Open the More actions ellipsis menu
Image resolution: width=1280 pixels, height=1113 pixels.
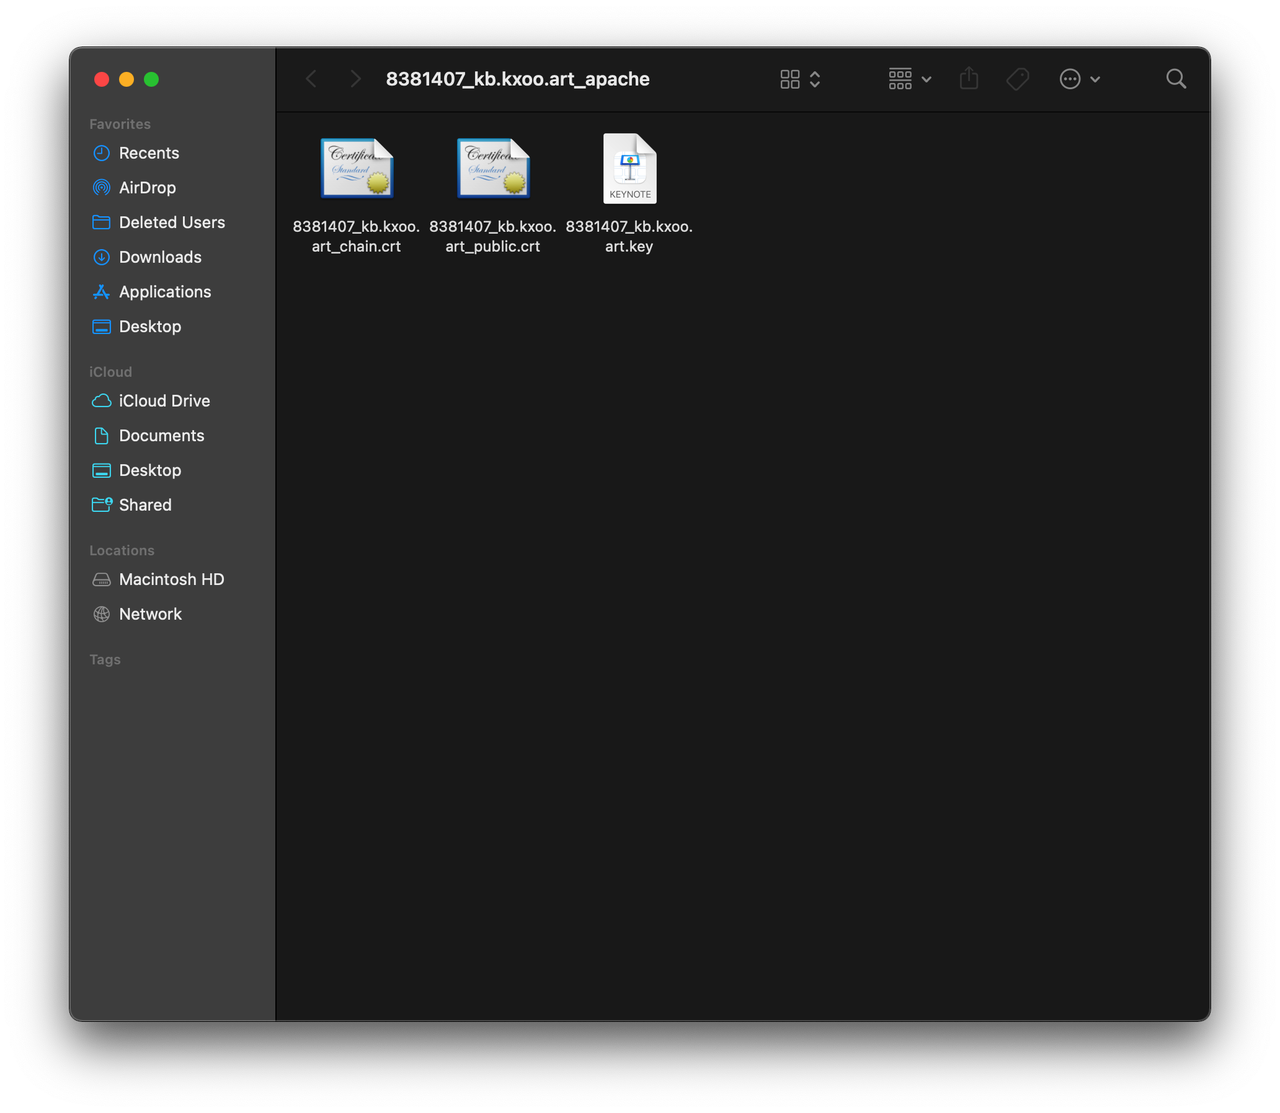pyautogui.click(x=1079, y=79)
